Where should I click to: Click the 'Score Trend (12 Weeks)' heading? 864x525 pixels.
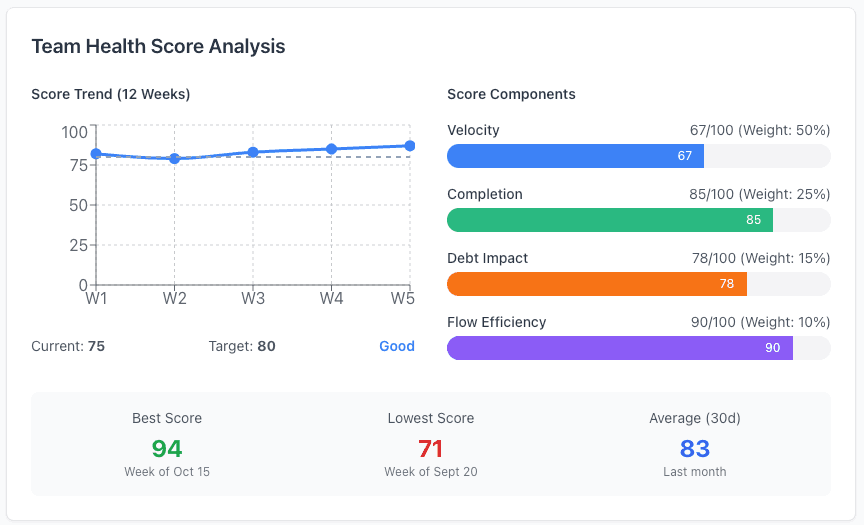[x=111, y=94]
